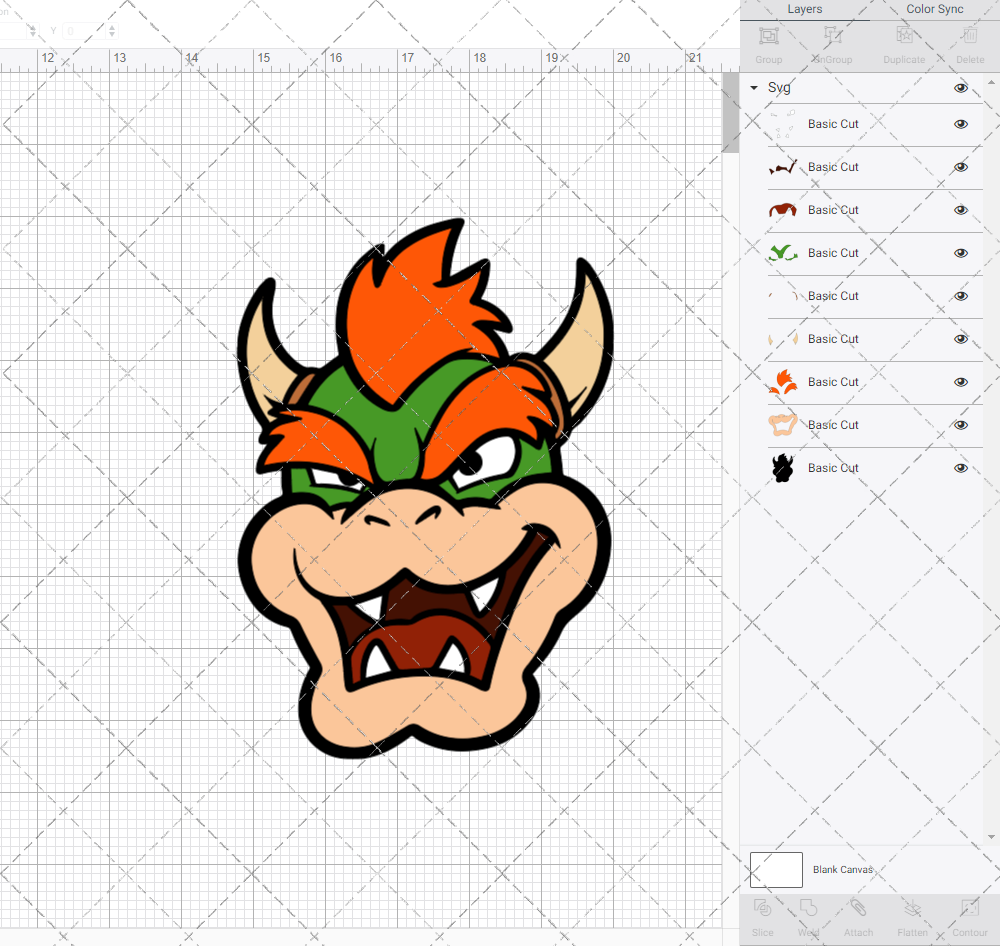Click the Svg group name

[x=779, y=87]
